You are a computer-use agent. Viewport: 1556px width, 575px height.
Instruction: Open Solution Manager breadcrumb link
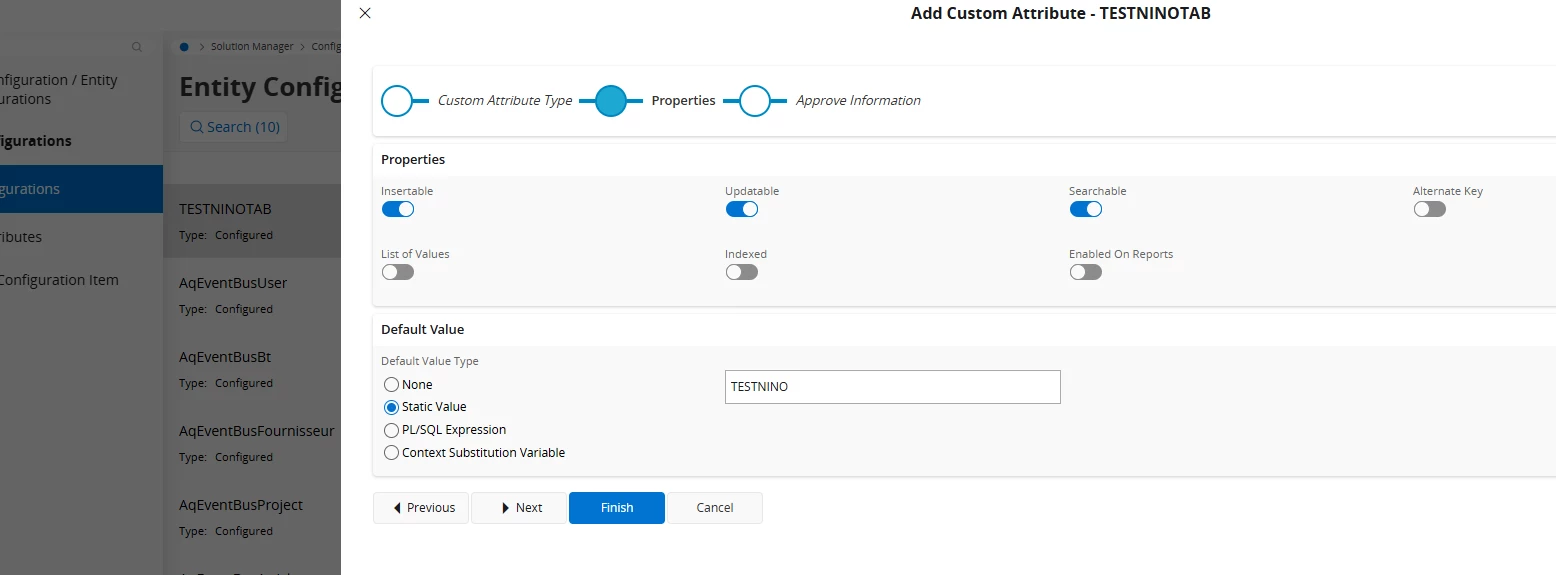[252, 47]
